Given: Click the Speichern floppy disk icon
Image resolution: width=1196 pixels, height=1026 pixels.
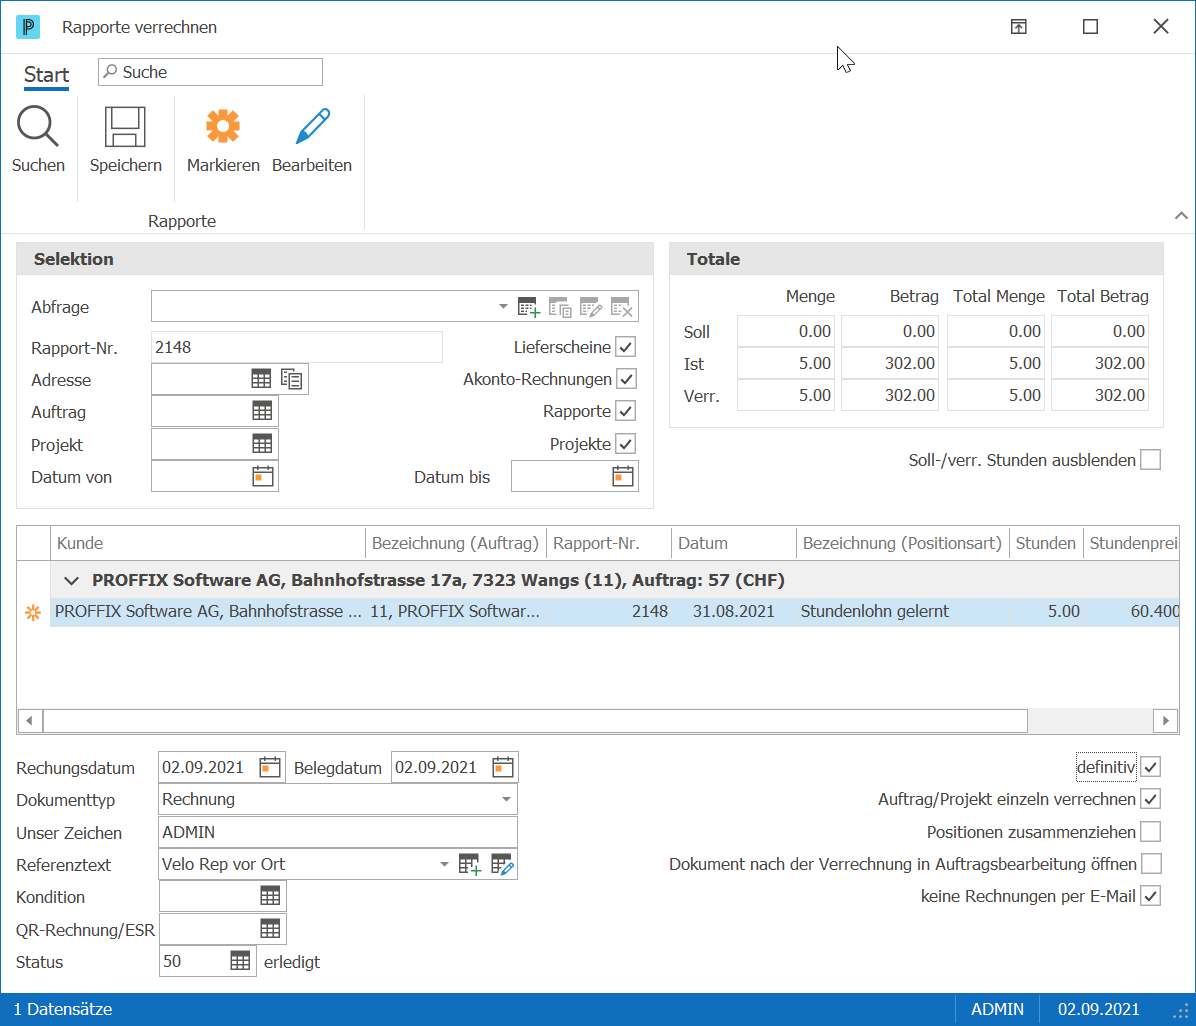Looking at the screenshot, I should 125,127.
